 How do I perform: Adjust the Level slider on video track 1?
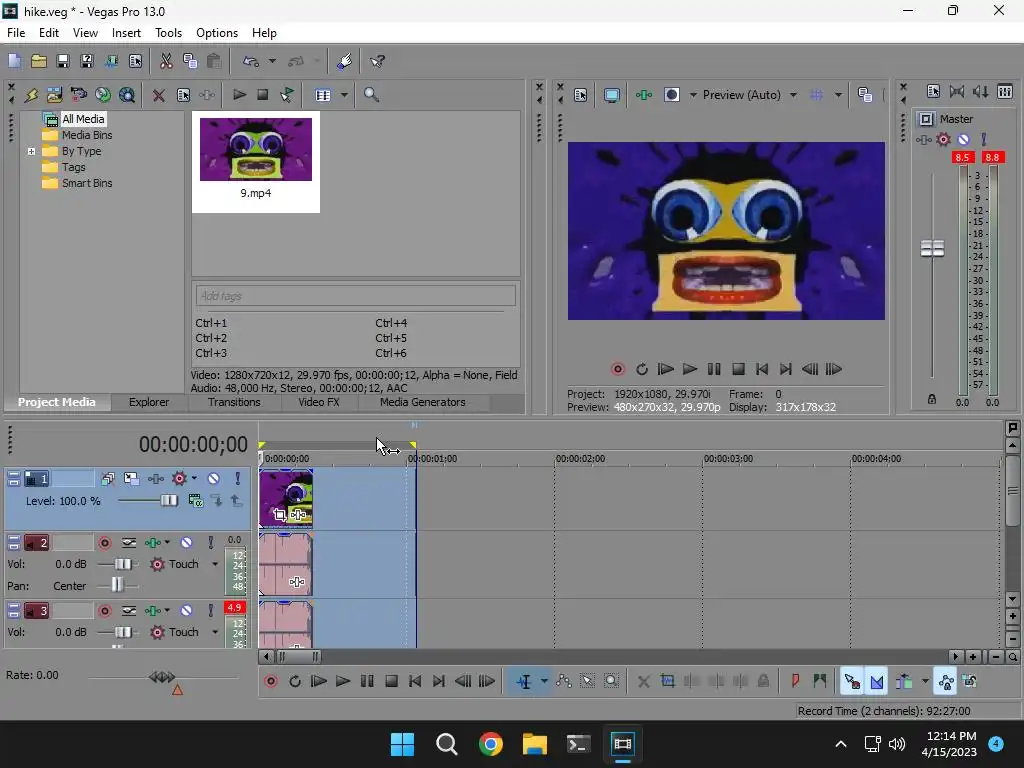tap(168, 500)
